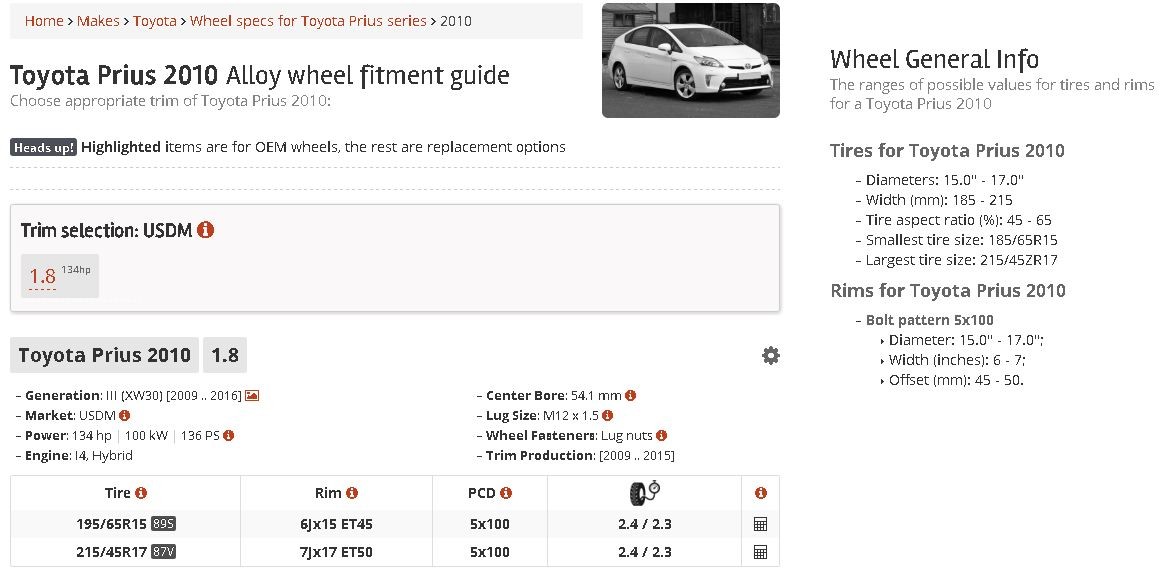The width and height of the screenshot is (1171, 582).
Task: Click the 1.8 badge beside Toyota Prius 2010
Action: [x=225, y=355]
